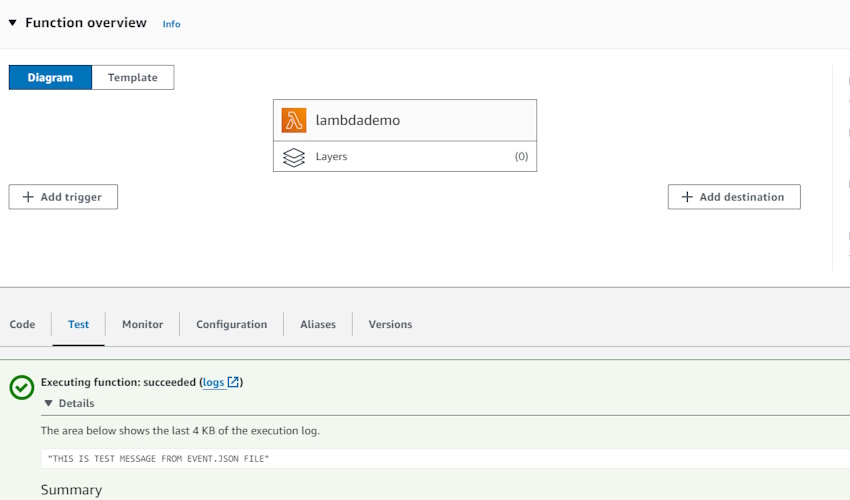850x500 pixels.
Task: Click the plus icon on Add trigger
Action: pyautogui.click(x=28, y=197)
